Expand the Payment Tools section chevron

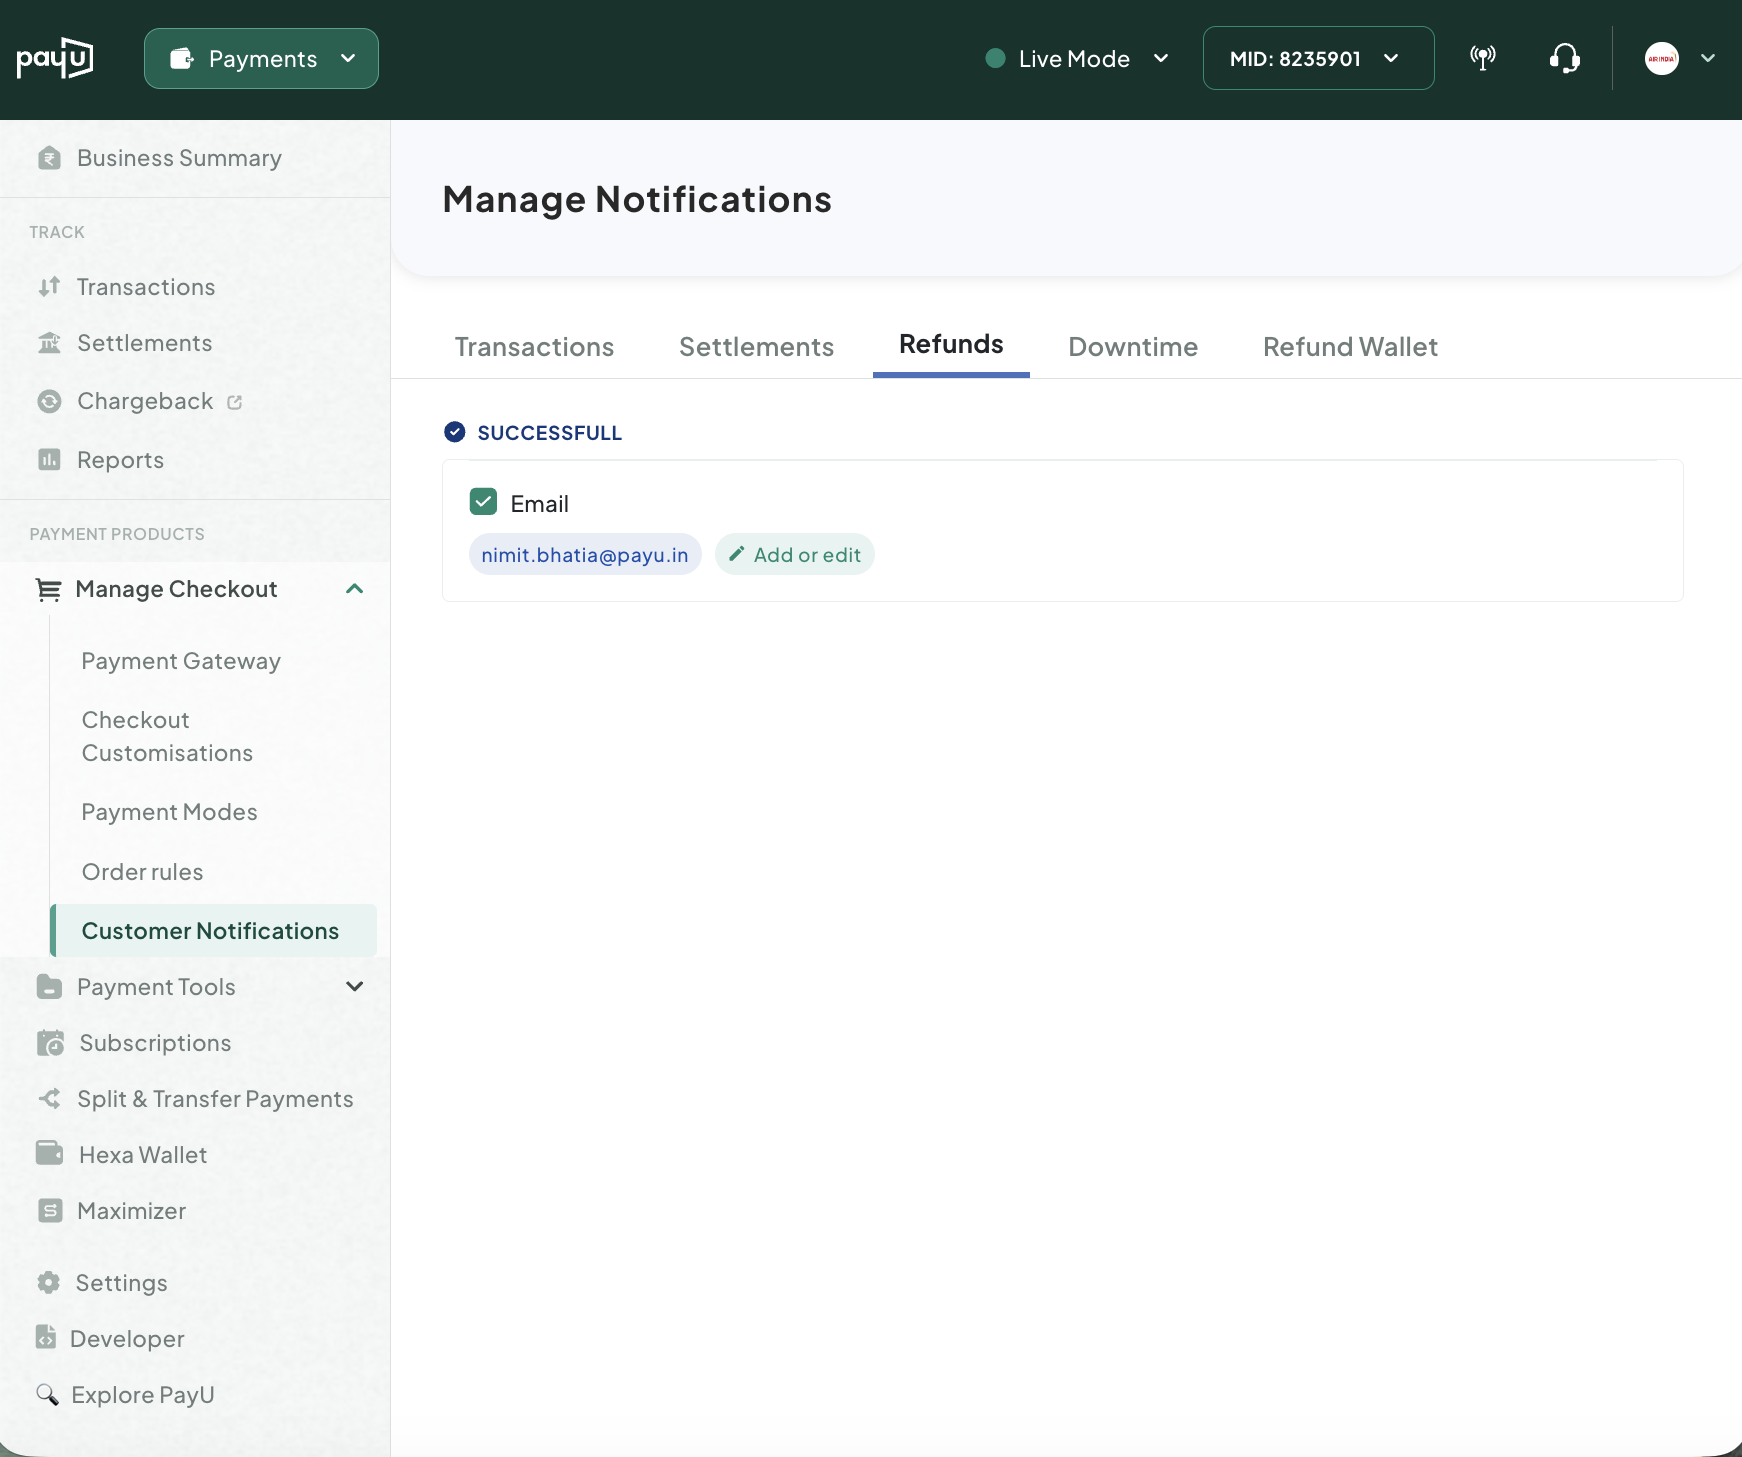click(354, 986)
